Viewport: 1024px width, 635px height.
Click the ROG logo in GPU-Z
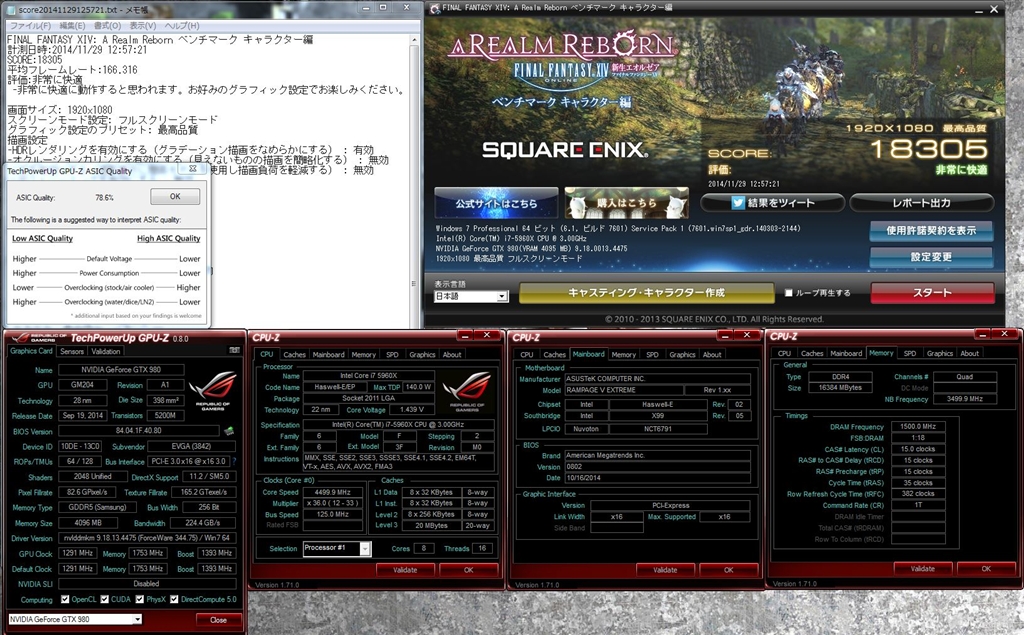pos(212,389)
